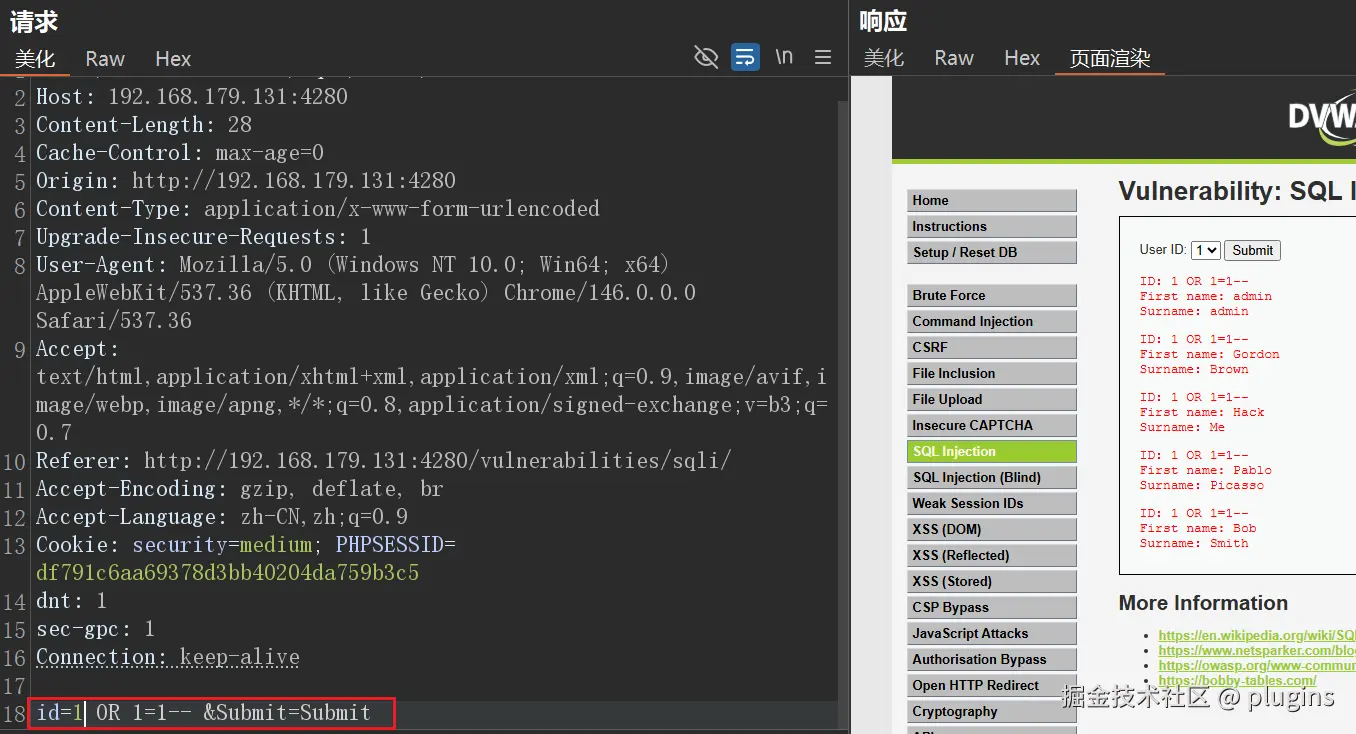Image resolution: width=1356 pixels, height=734 pixels.
Task: Click the Connection: keep-alive header
Action: pyautogui.click(x=168, y=657)
